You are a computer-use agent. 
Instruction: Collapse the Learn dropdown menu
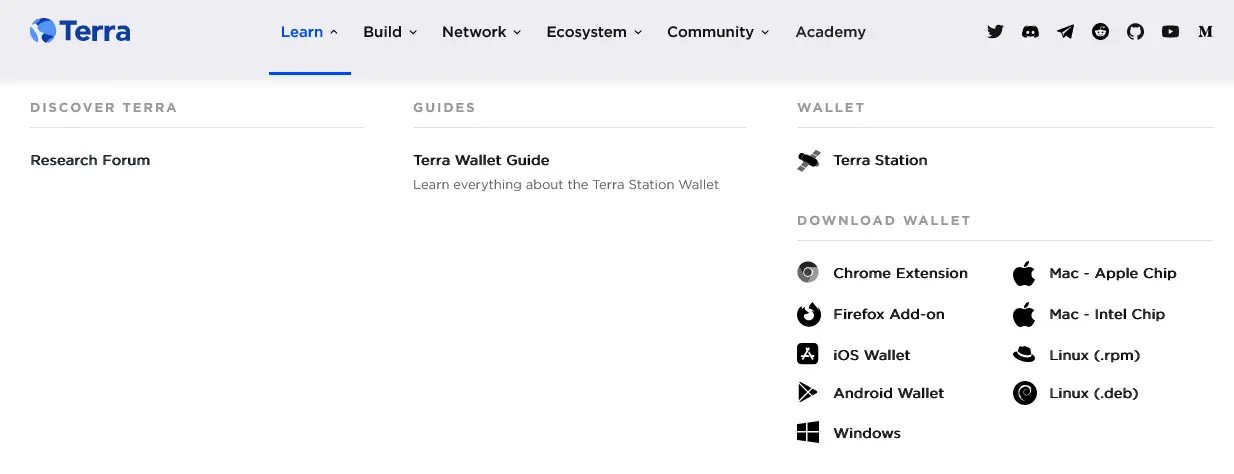click(309, 32)
